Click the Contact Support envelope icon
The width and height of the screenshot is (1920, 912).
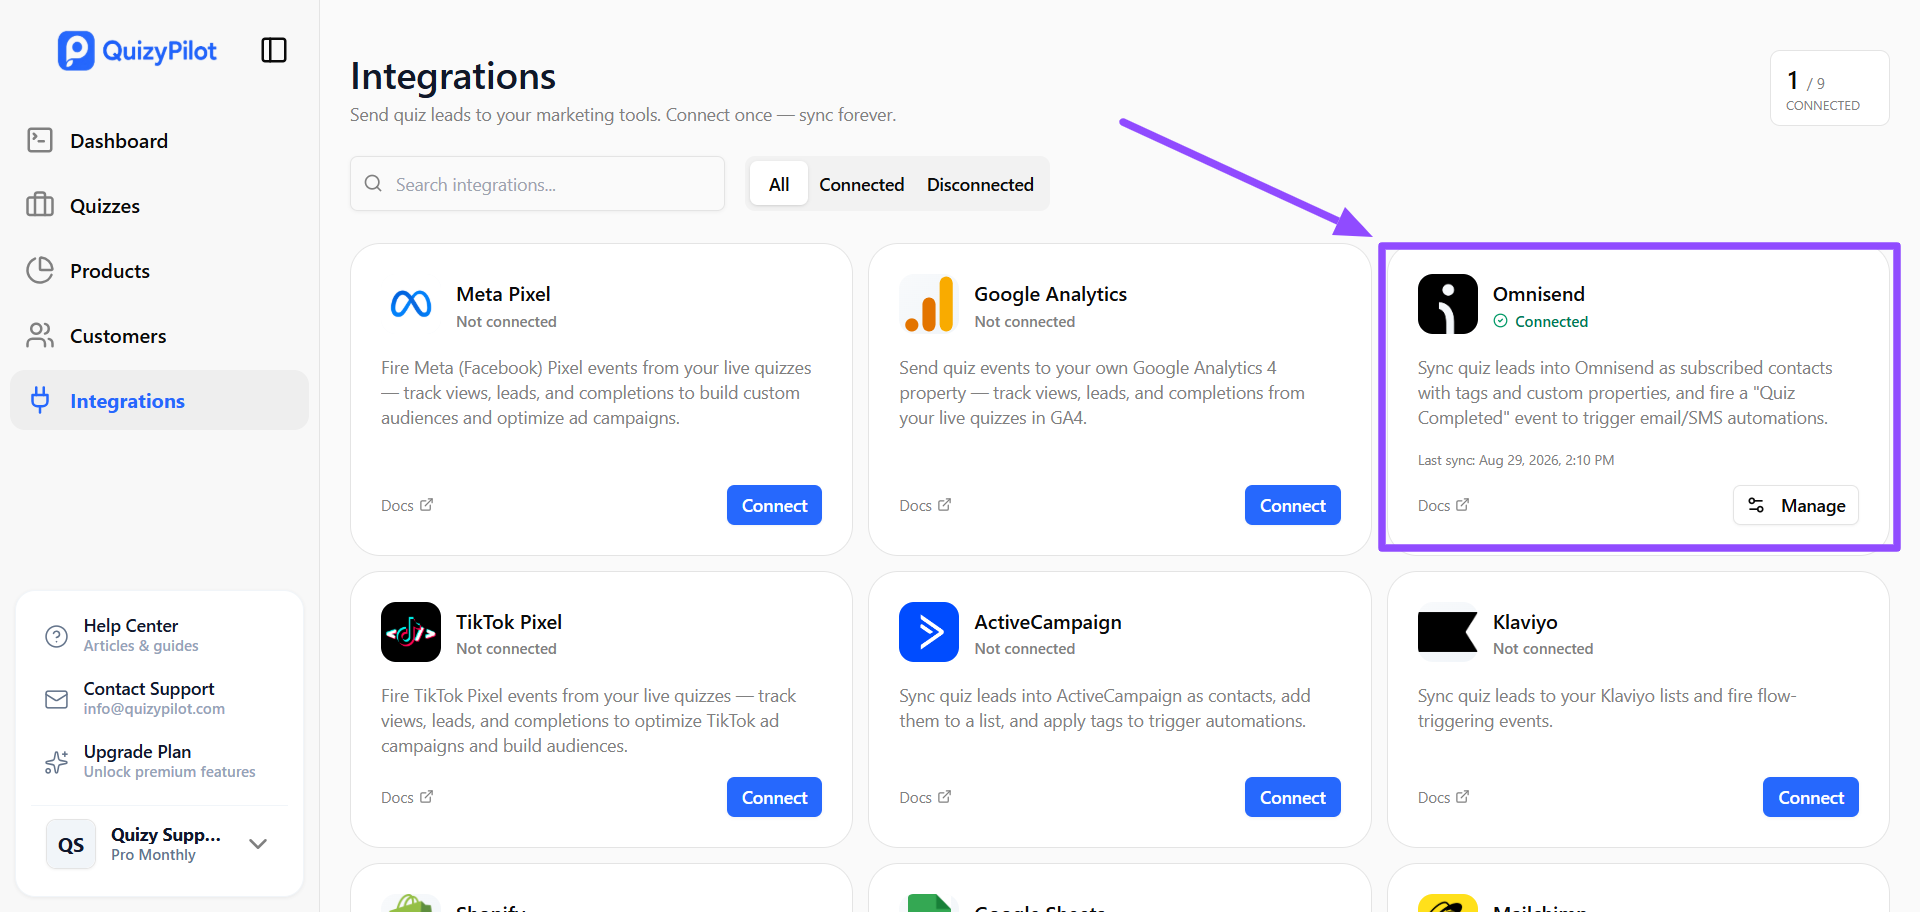tap(57, 699)
